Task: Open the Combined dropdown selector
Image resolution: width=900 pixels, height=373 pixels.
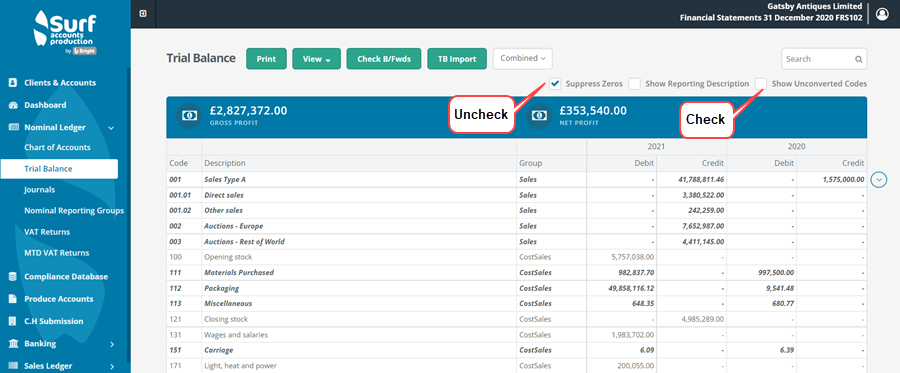Action: tap(522, 59)
